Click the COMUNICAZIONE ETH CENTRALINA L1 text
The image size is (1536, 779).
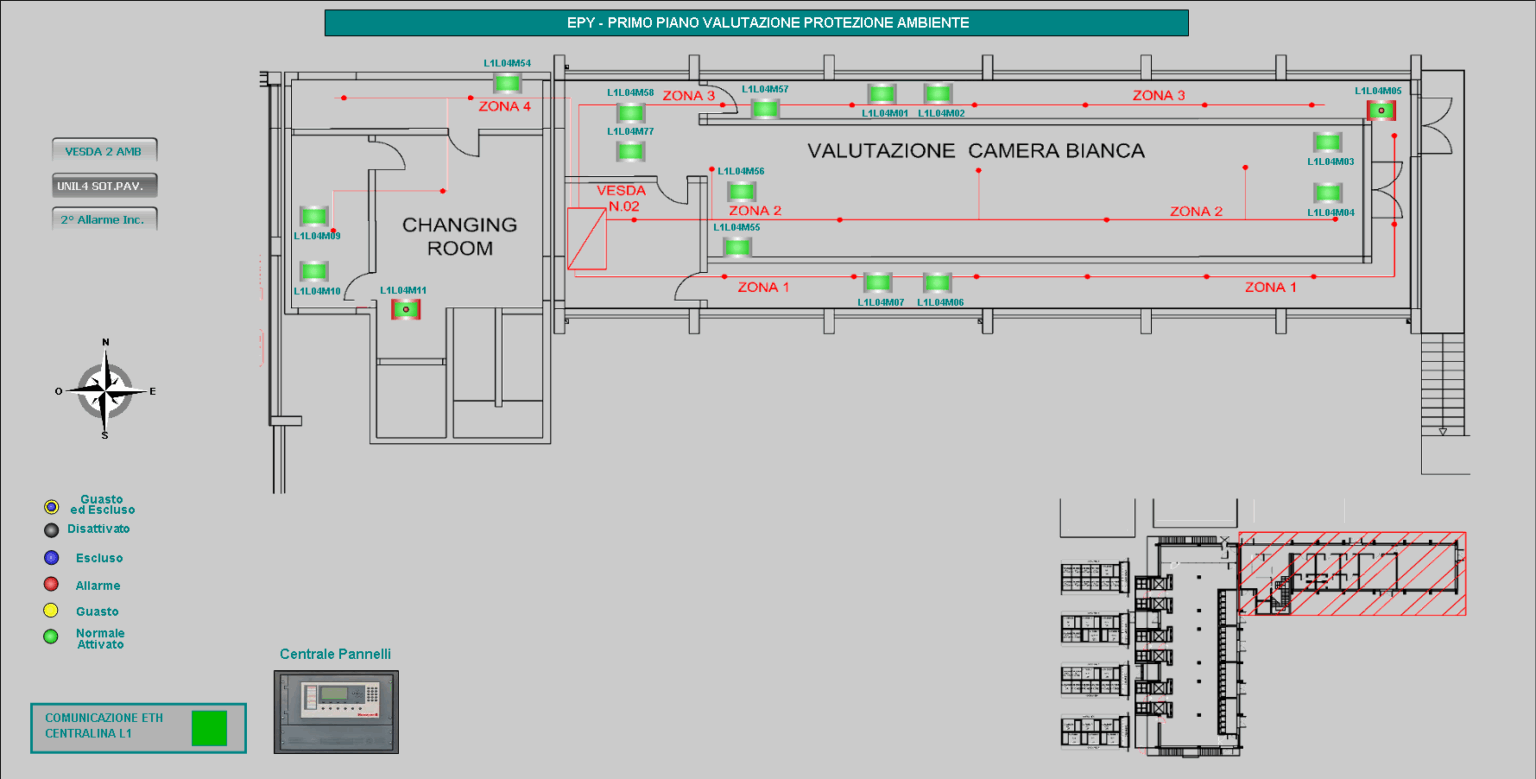[104, 725]
